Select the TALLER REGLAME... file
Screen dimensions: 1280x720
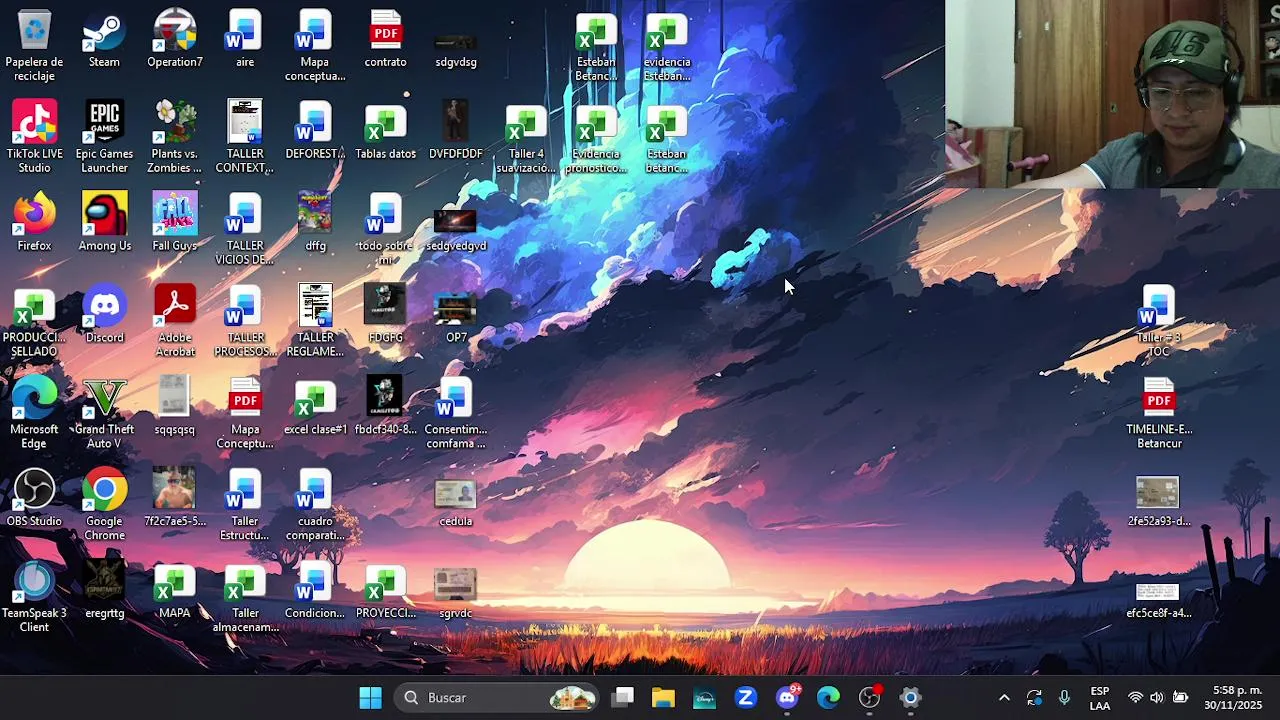[315, 321]
